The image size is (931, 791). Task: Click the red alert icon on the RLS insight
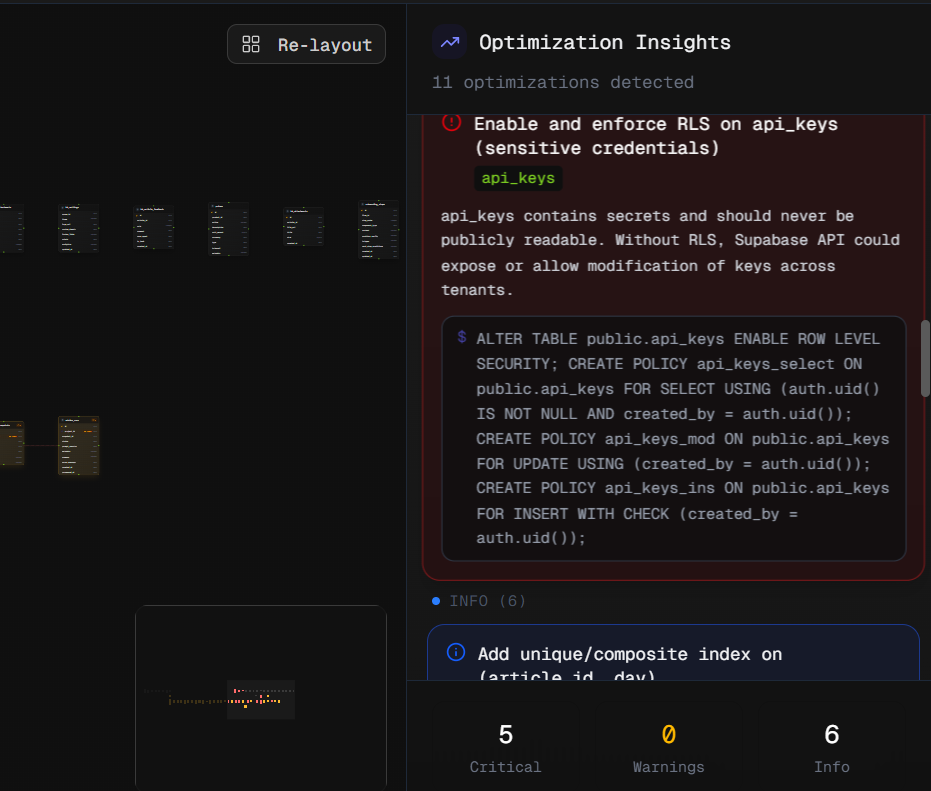point(451,122)
